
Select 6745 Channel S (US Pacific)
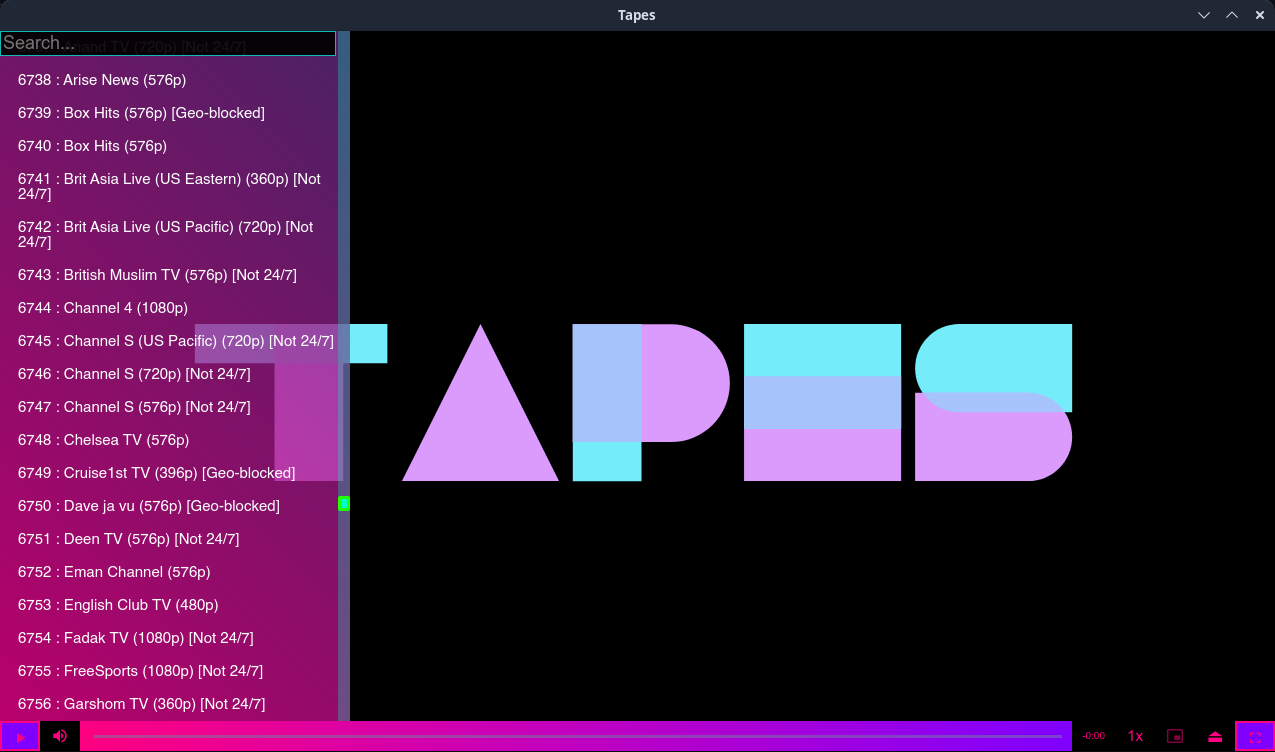pos(169,341)
